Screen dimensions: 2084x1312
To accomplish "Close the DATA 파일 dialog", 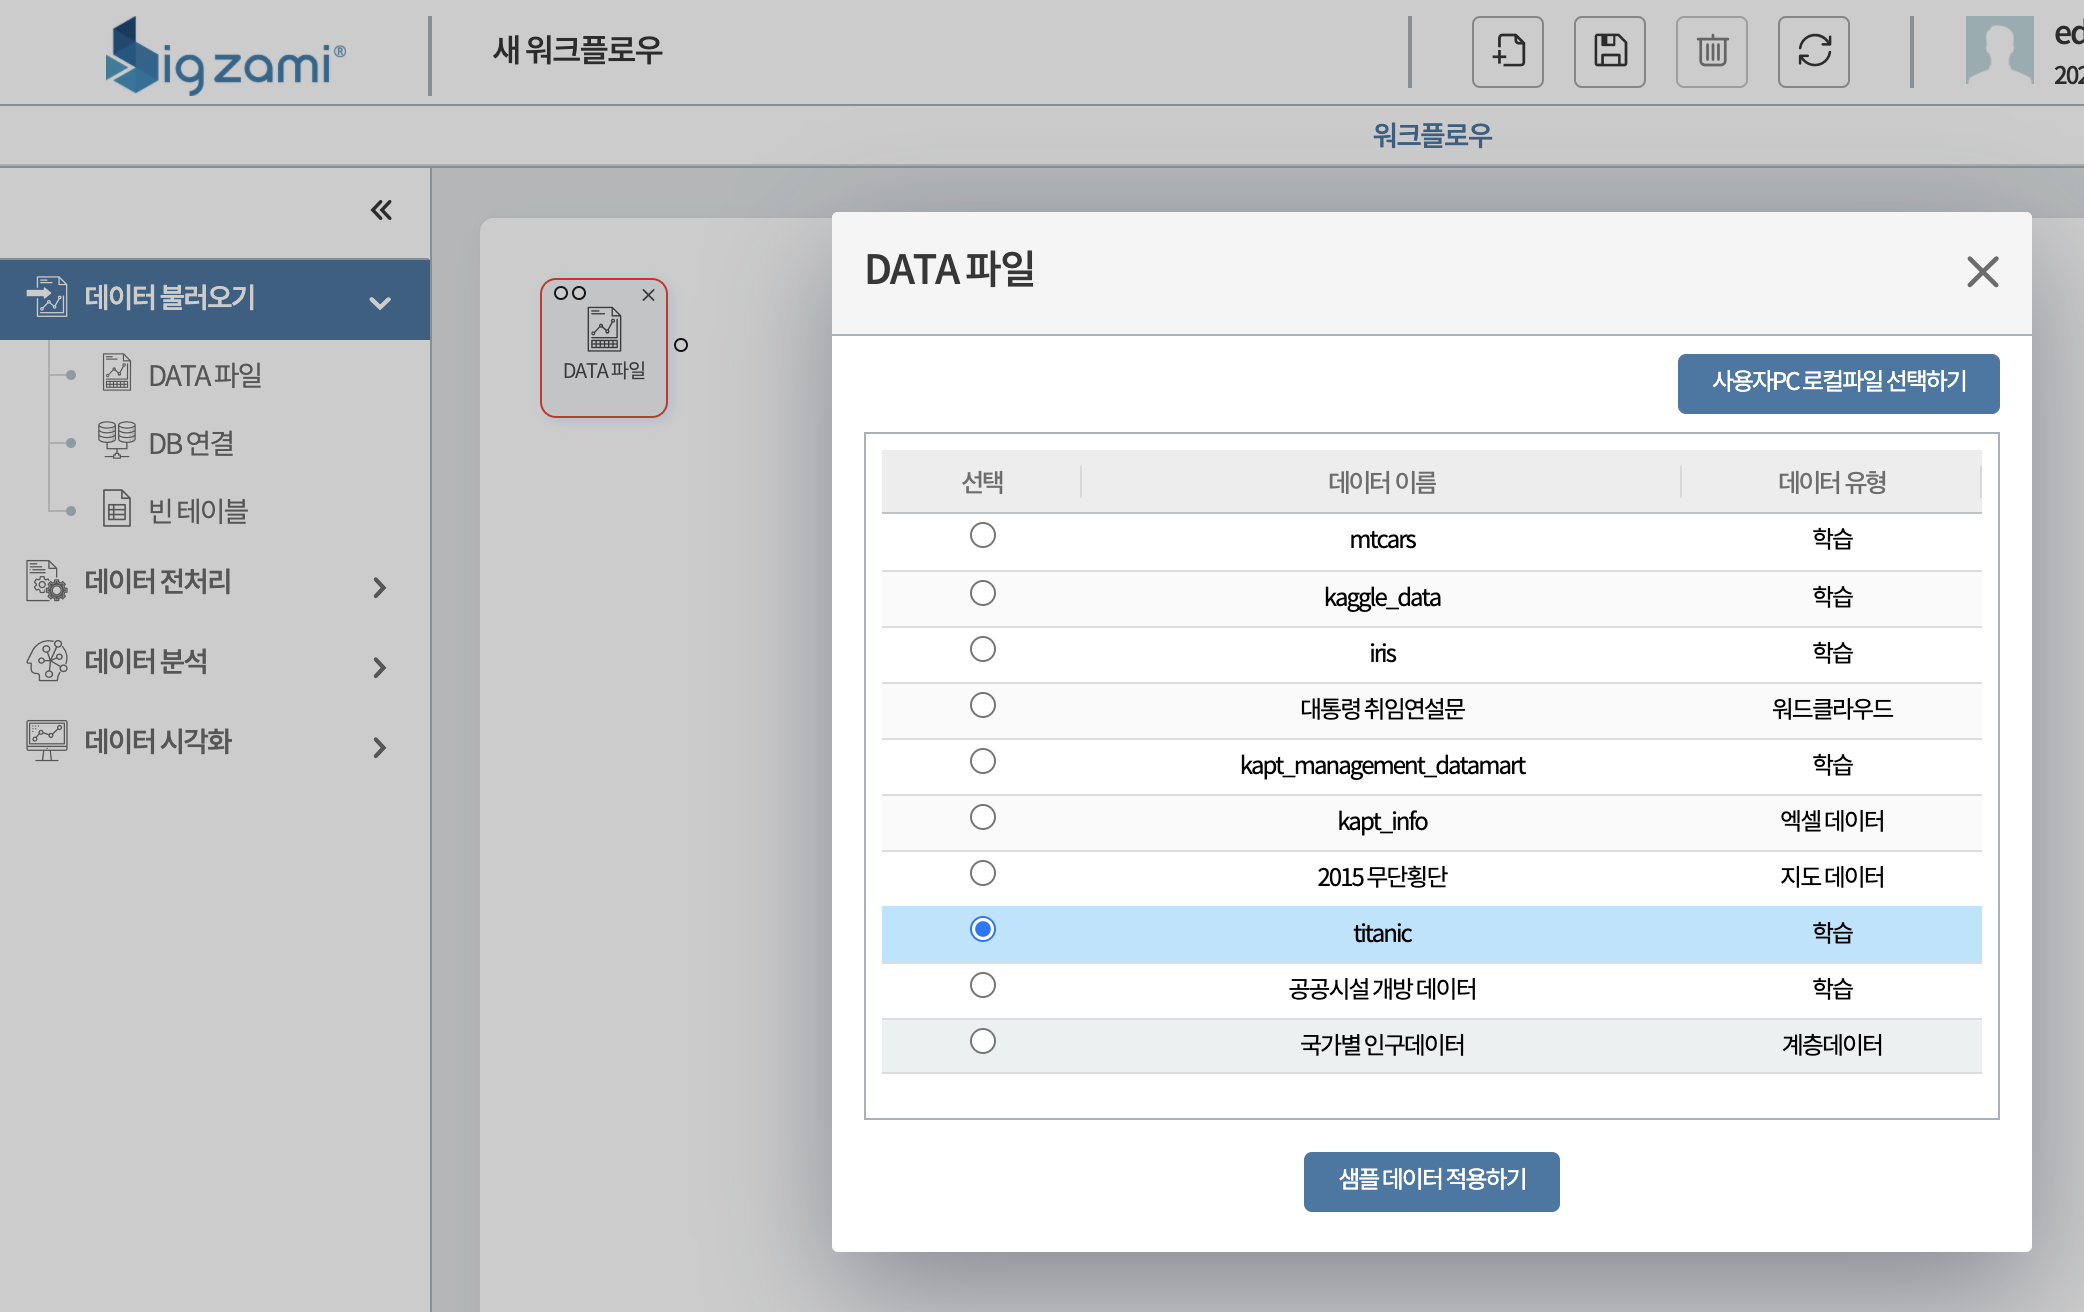I will click(x=1981, y=272).
